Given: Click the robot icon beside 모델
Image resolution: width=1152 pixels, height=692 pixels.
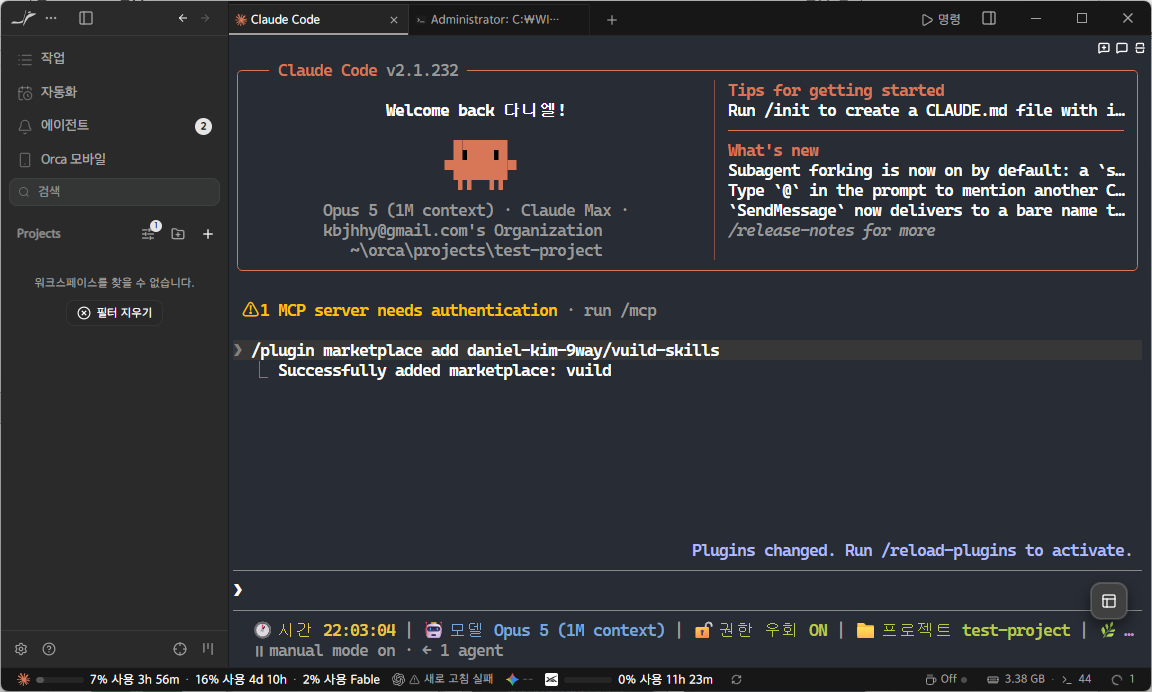Looking at the screenshot, I should point(433,630).
